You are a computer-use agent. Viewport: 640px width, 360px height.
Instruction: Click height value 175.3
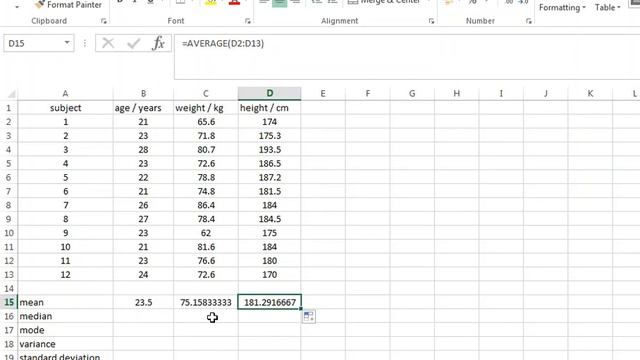click(270, 136)
